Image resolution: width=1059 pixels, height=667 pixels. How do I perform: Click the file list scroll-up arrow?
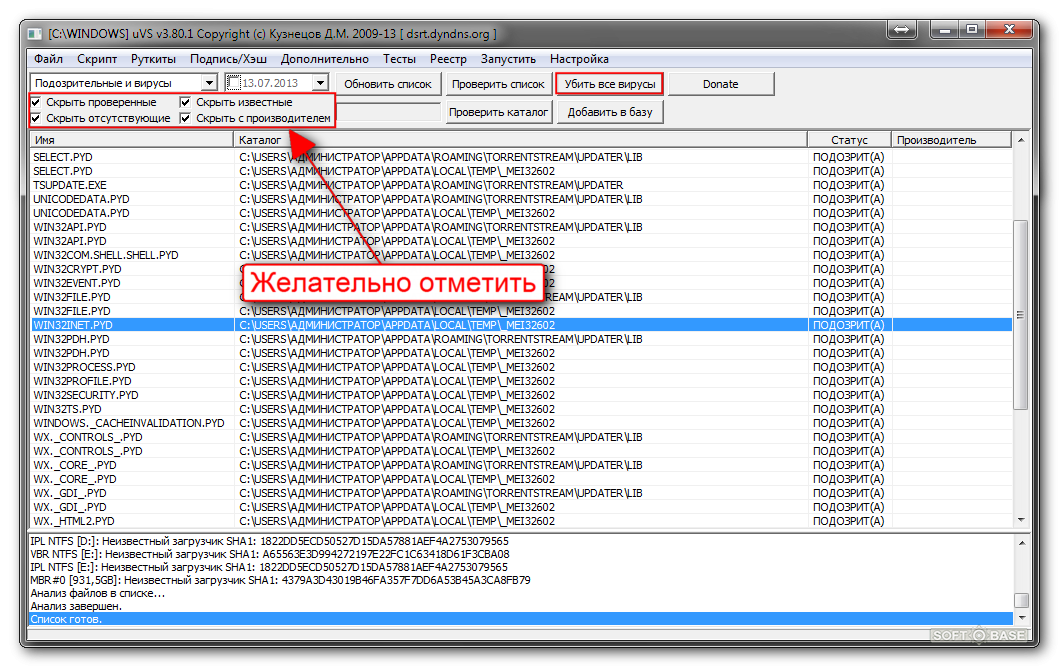1021,141
